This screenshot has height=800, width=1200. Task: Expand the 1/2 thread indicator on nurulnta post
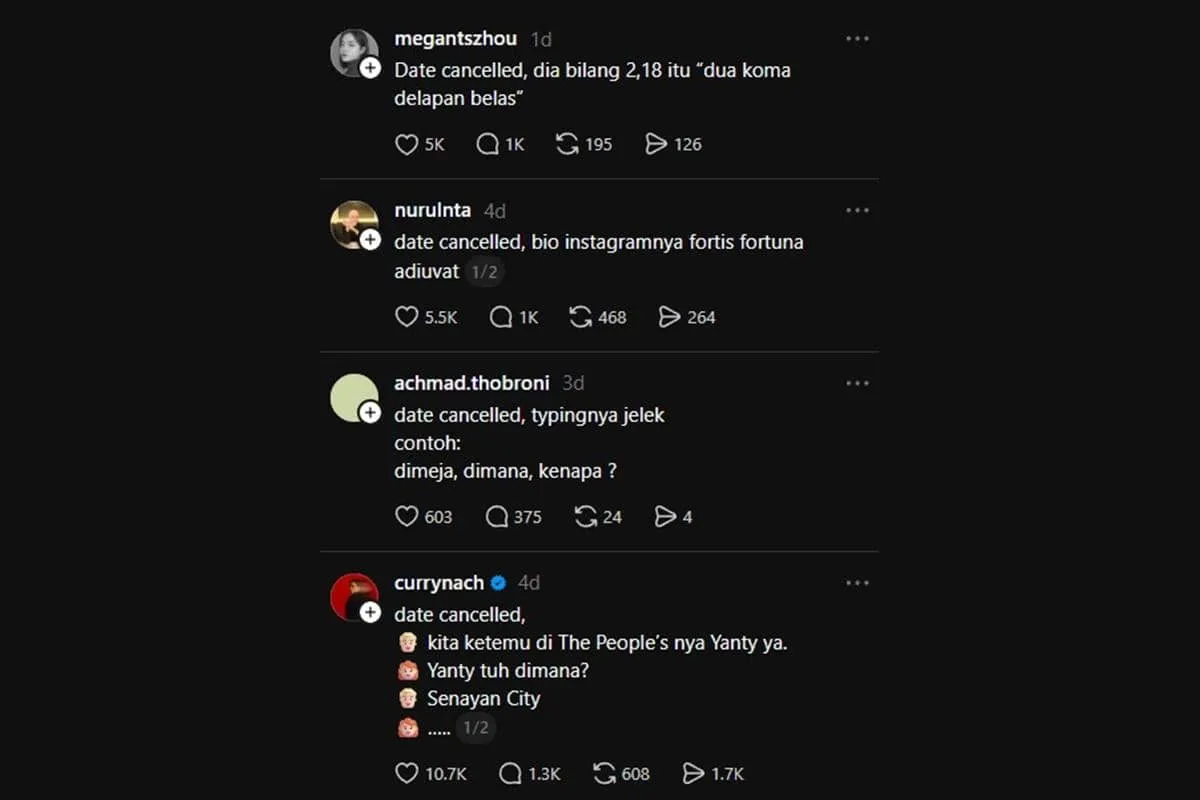(x=484, y=271)
